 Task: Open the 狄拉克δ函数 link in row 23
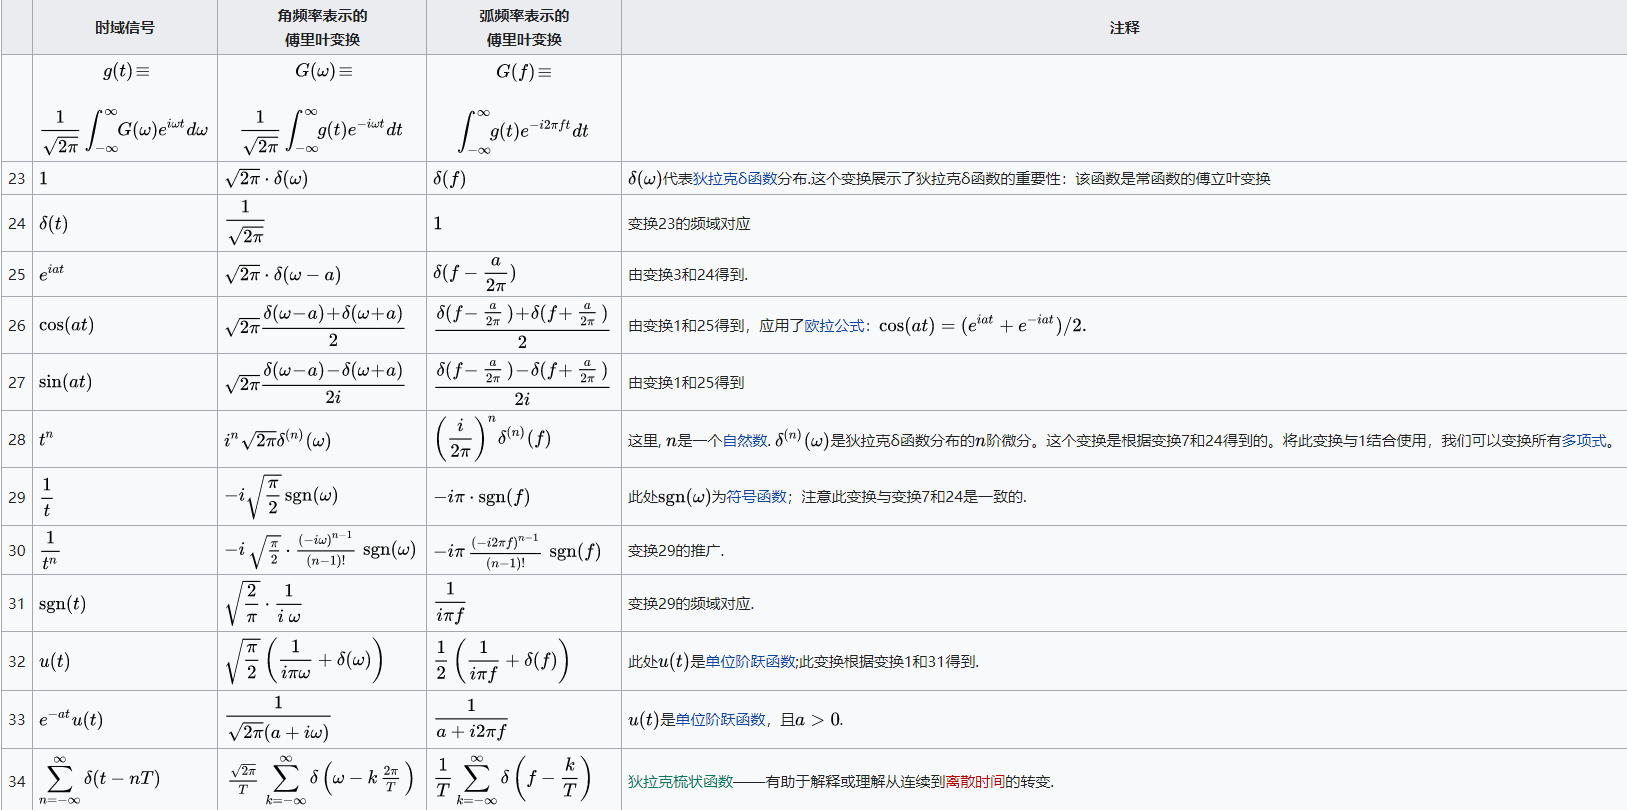click(x=735, y=178)
